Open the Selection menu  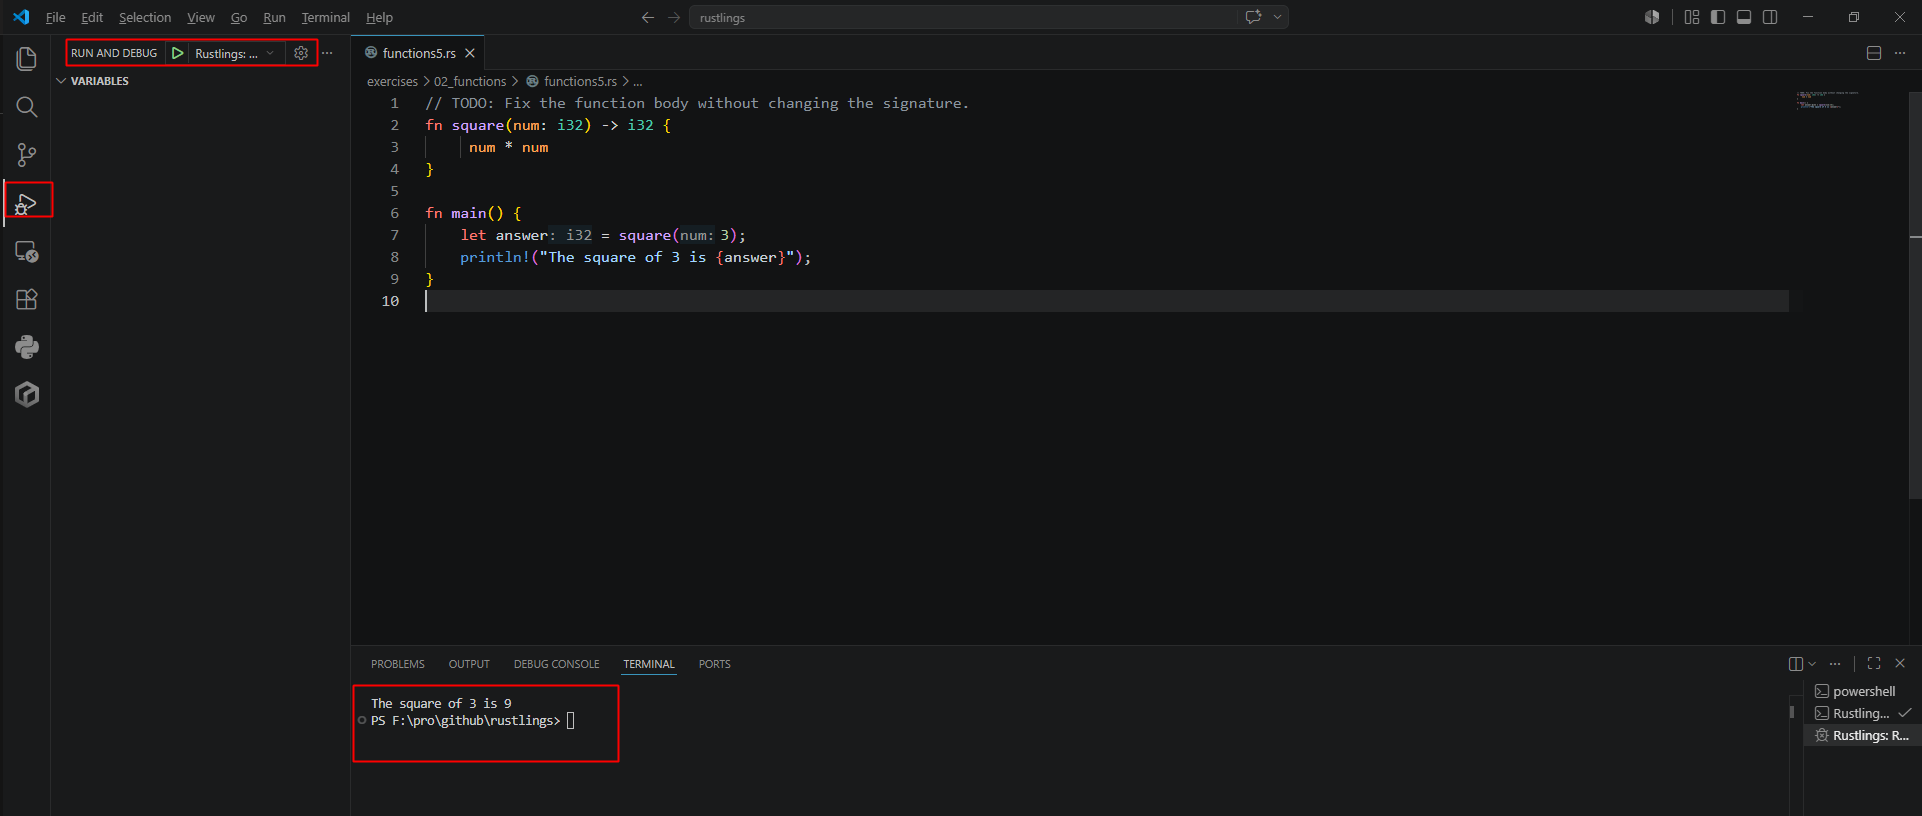(x=145, y=17)
